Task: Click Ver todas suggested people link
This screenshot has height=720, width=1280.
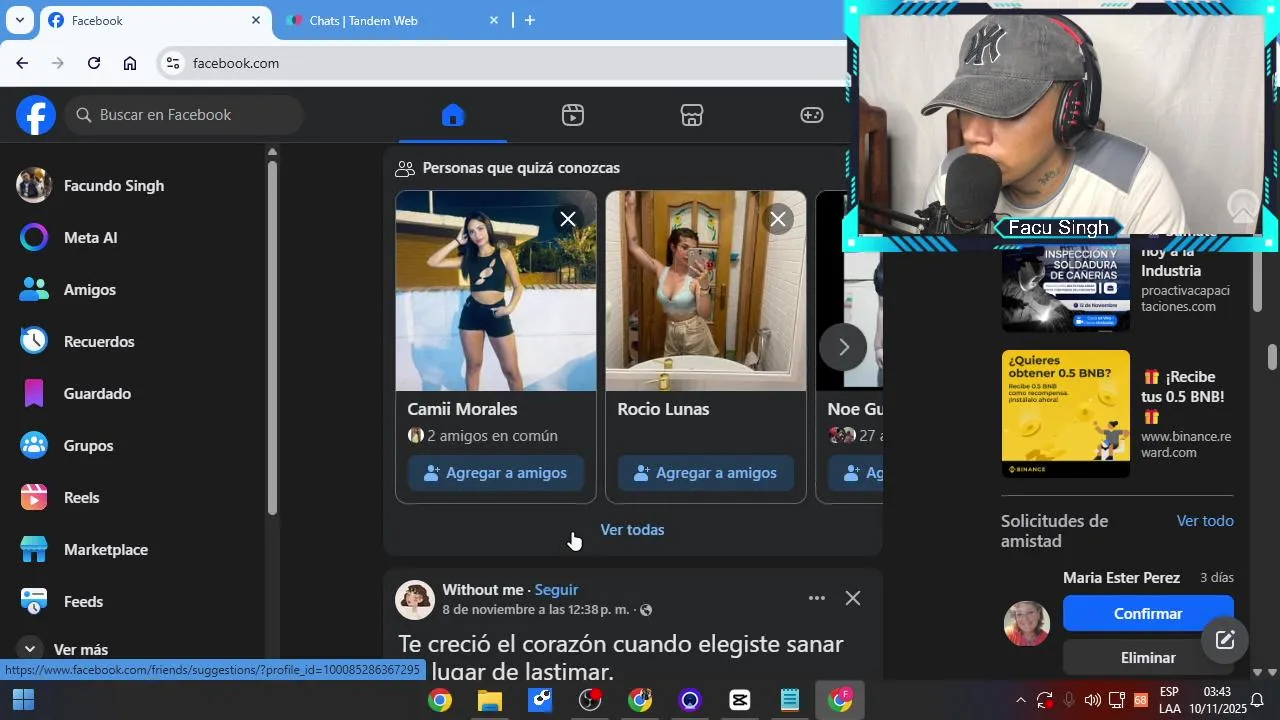Action: point(632,530)
